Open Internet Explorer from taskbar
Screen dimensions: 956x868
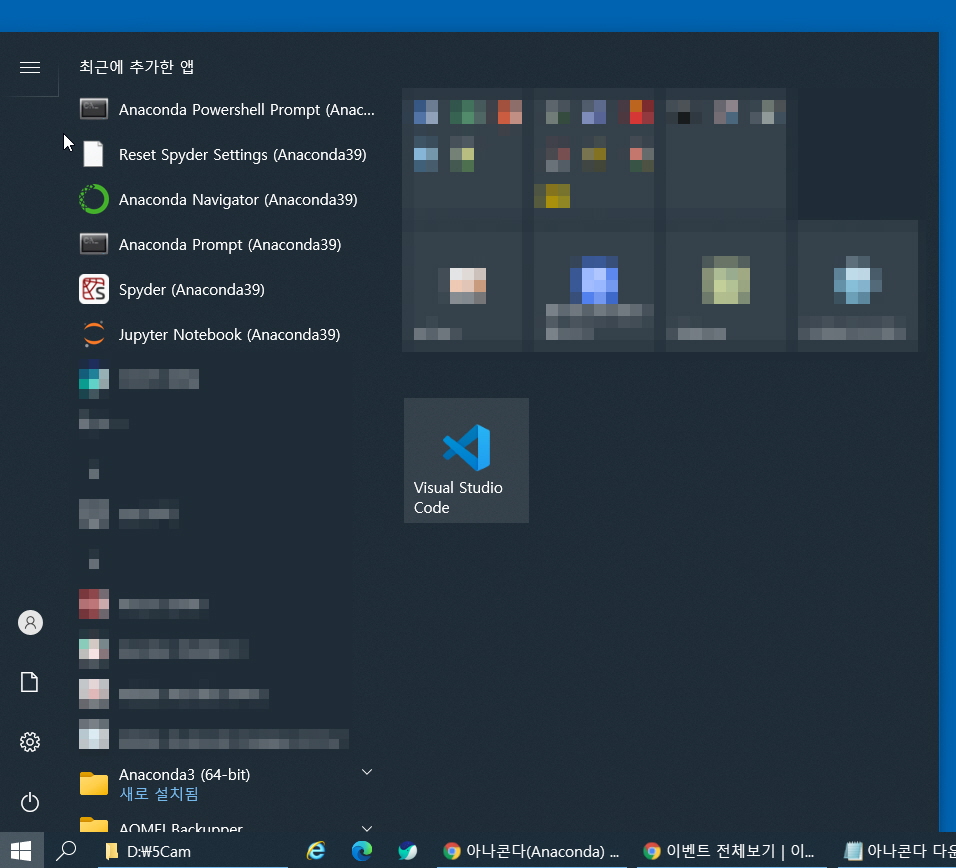point(316,851)
